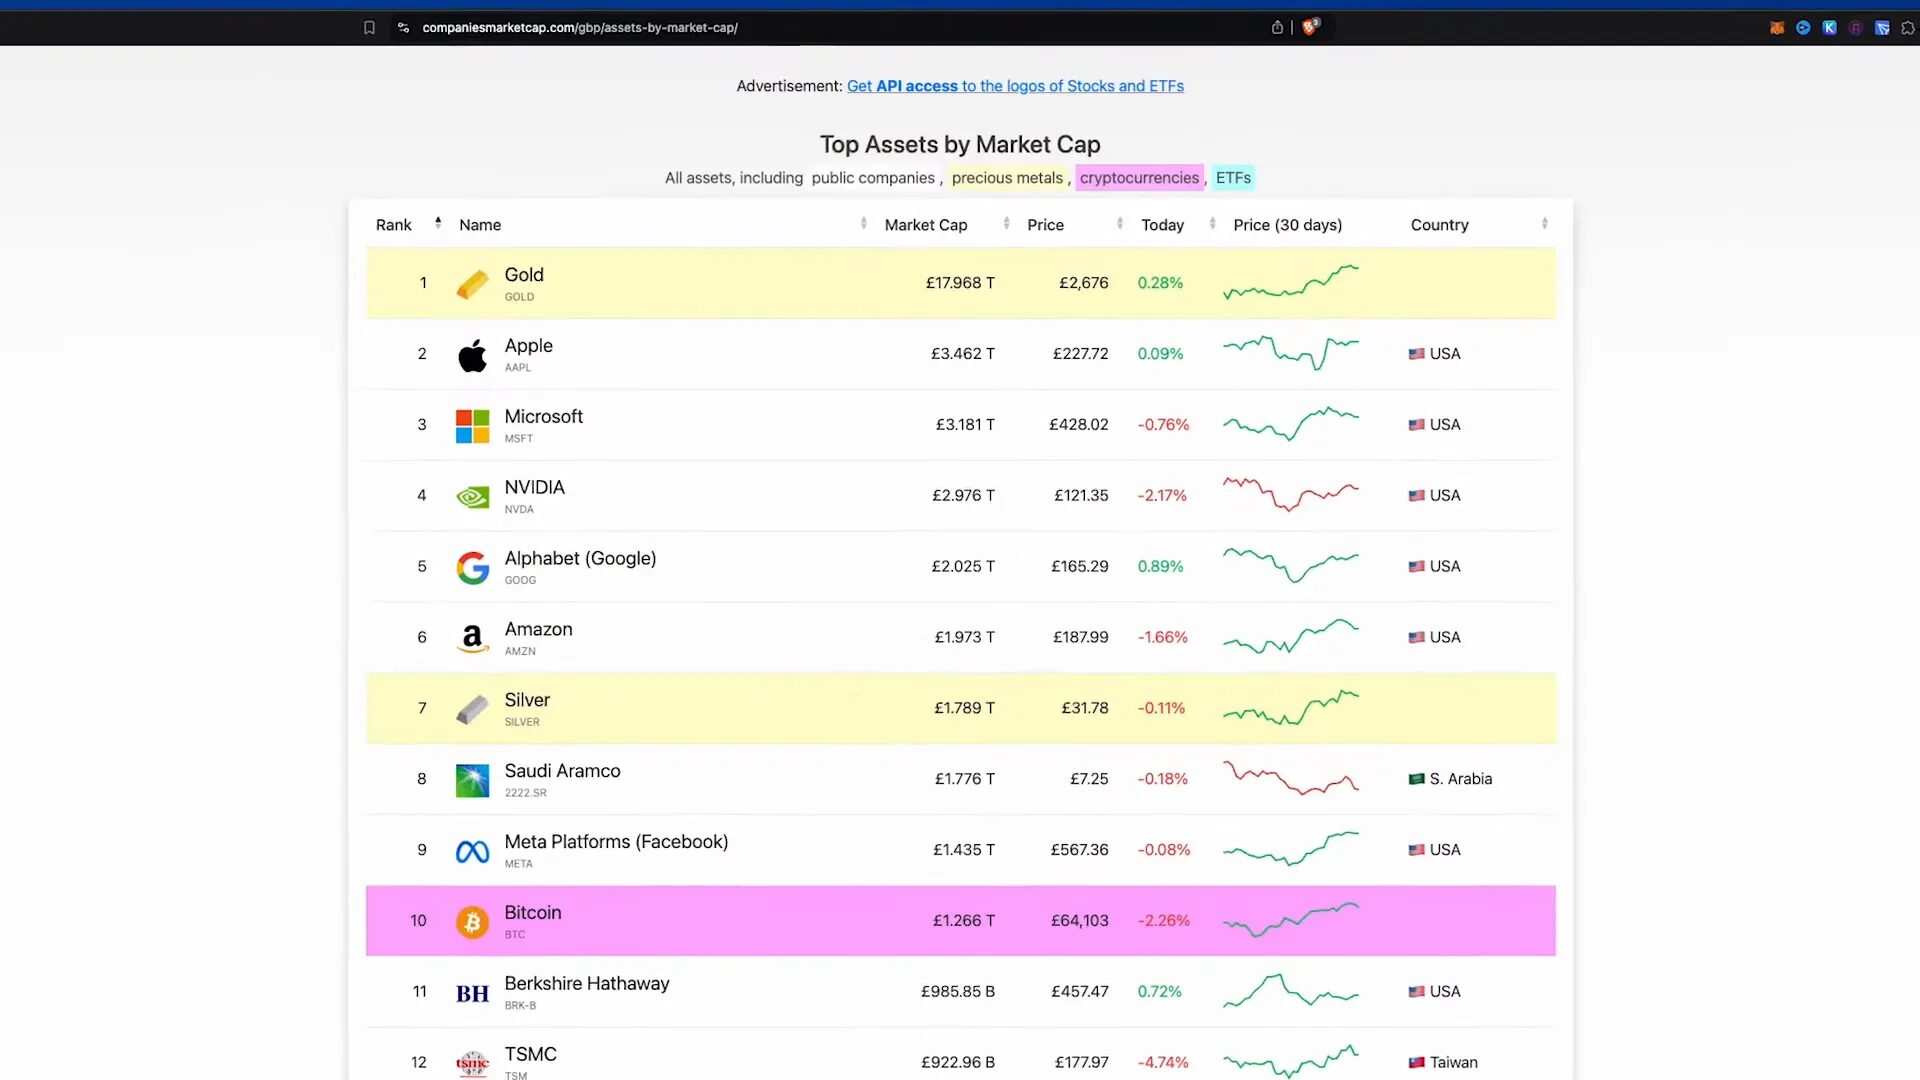Select the Apple logo next to AAPL

[471, 354]
